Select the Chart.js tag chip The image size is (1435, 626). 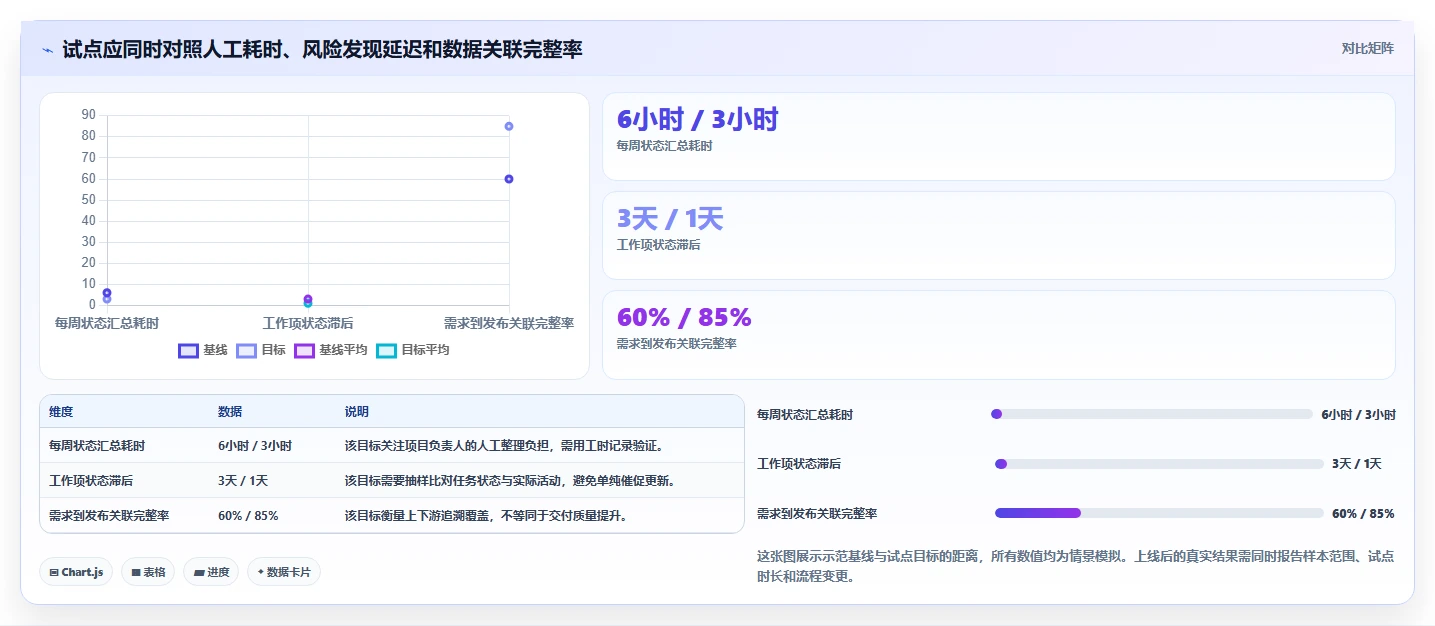click(76, 572)
